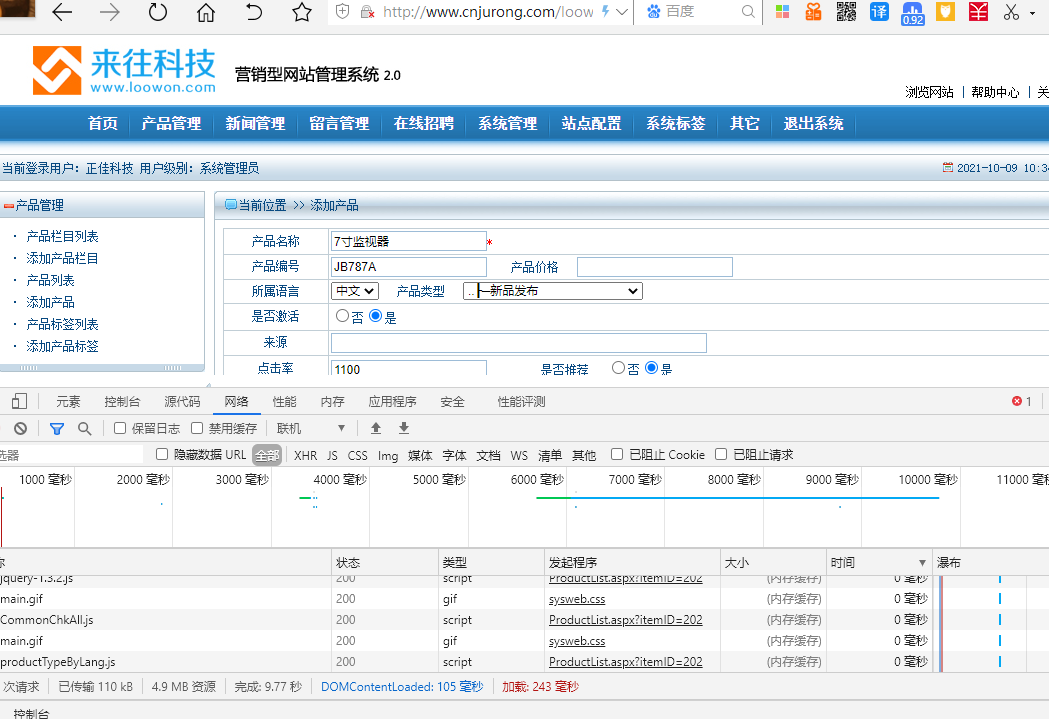Viewport: 1049px width, 719px height.
Task: Open the 产品列表 sidebar link
Action: 50,280
